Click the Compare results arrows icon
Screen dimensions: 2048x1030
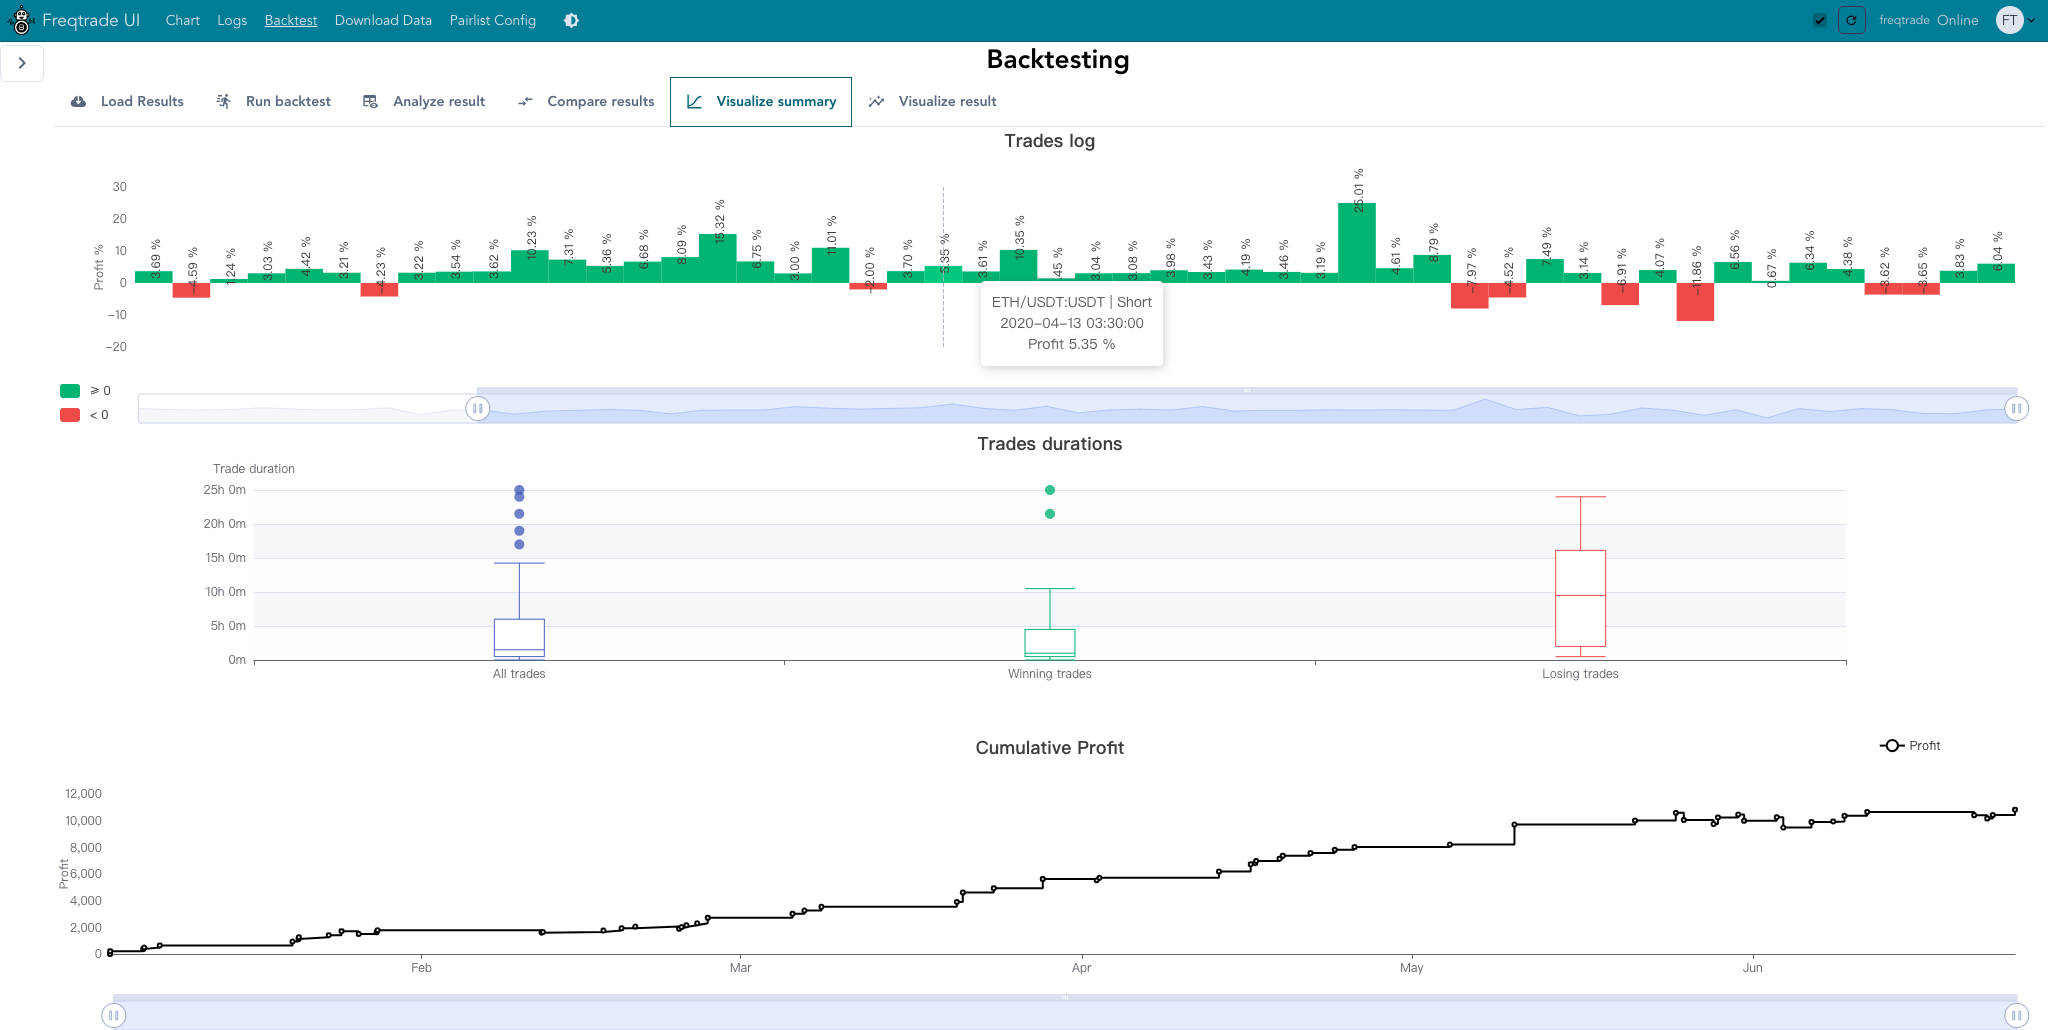pos(525,102)
